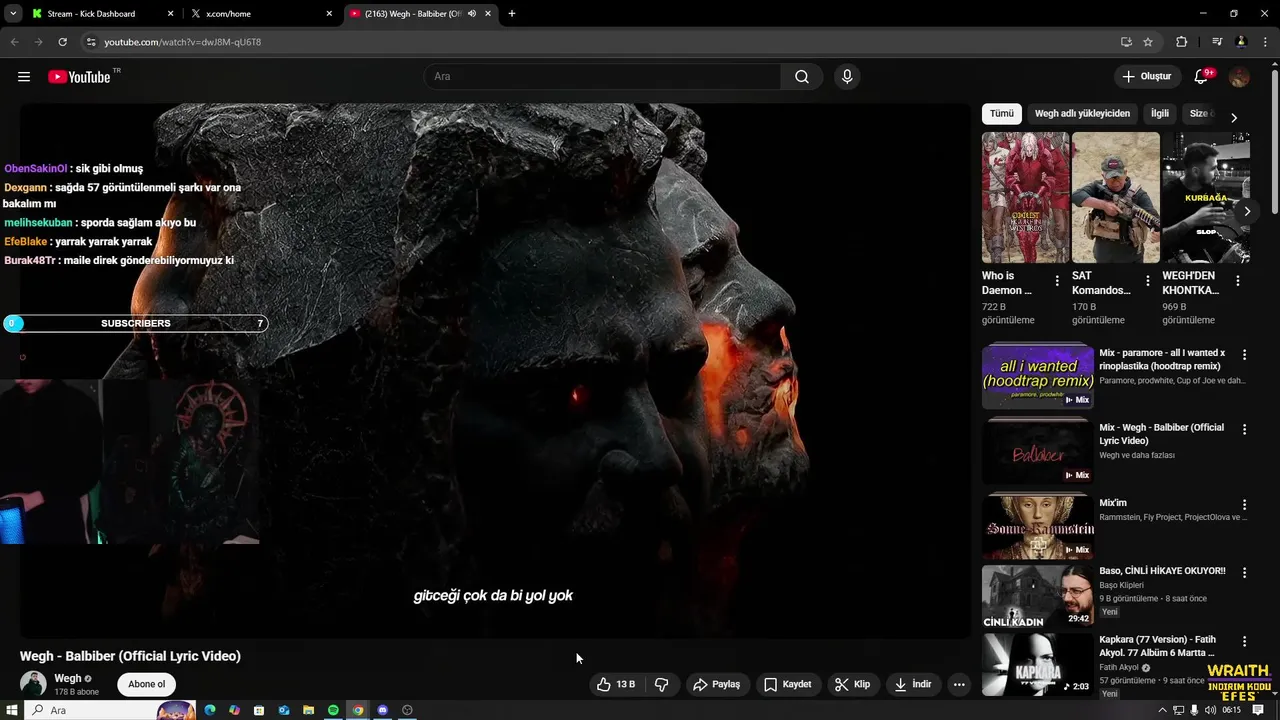Advance the shelf carousel with right arrow
1280x720 pixels.
1247,211
